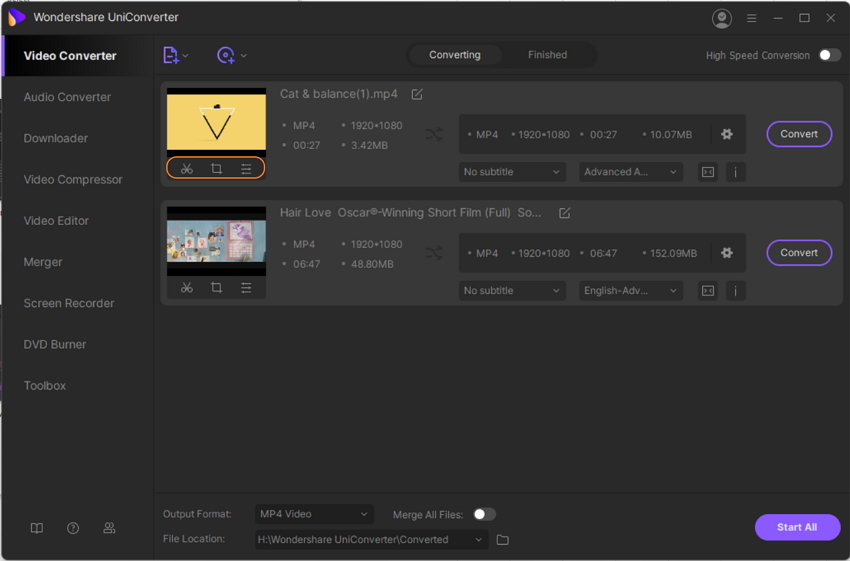The height and width of the screenshot is (561, 850).
Task: Crop the Hair Love video
Action: (216, 287)
